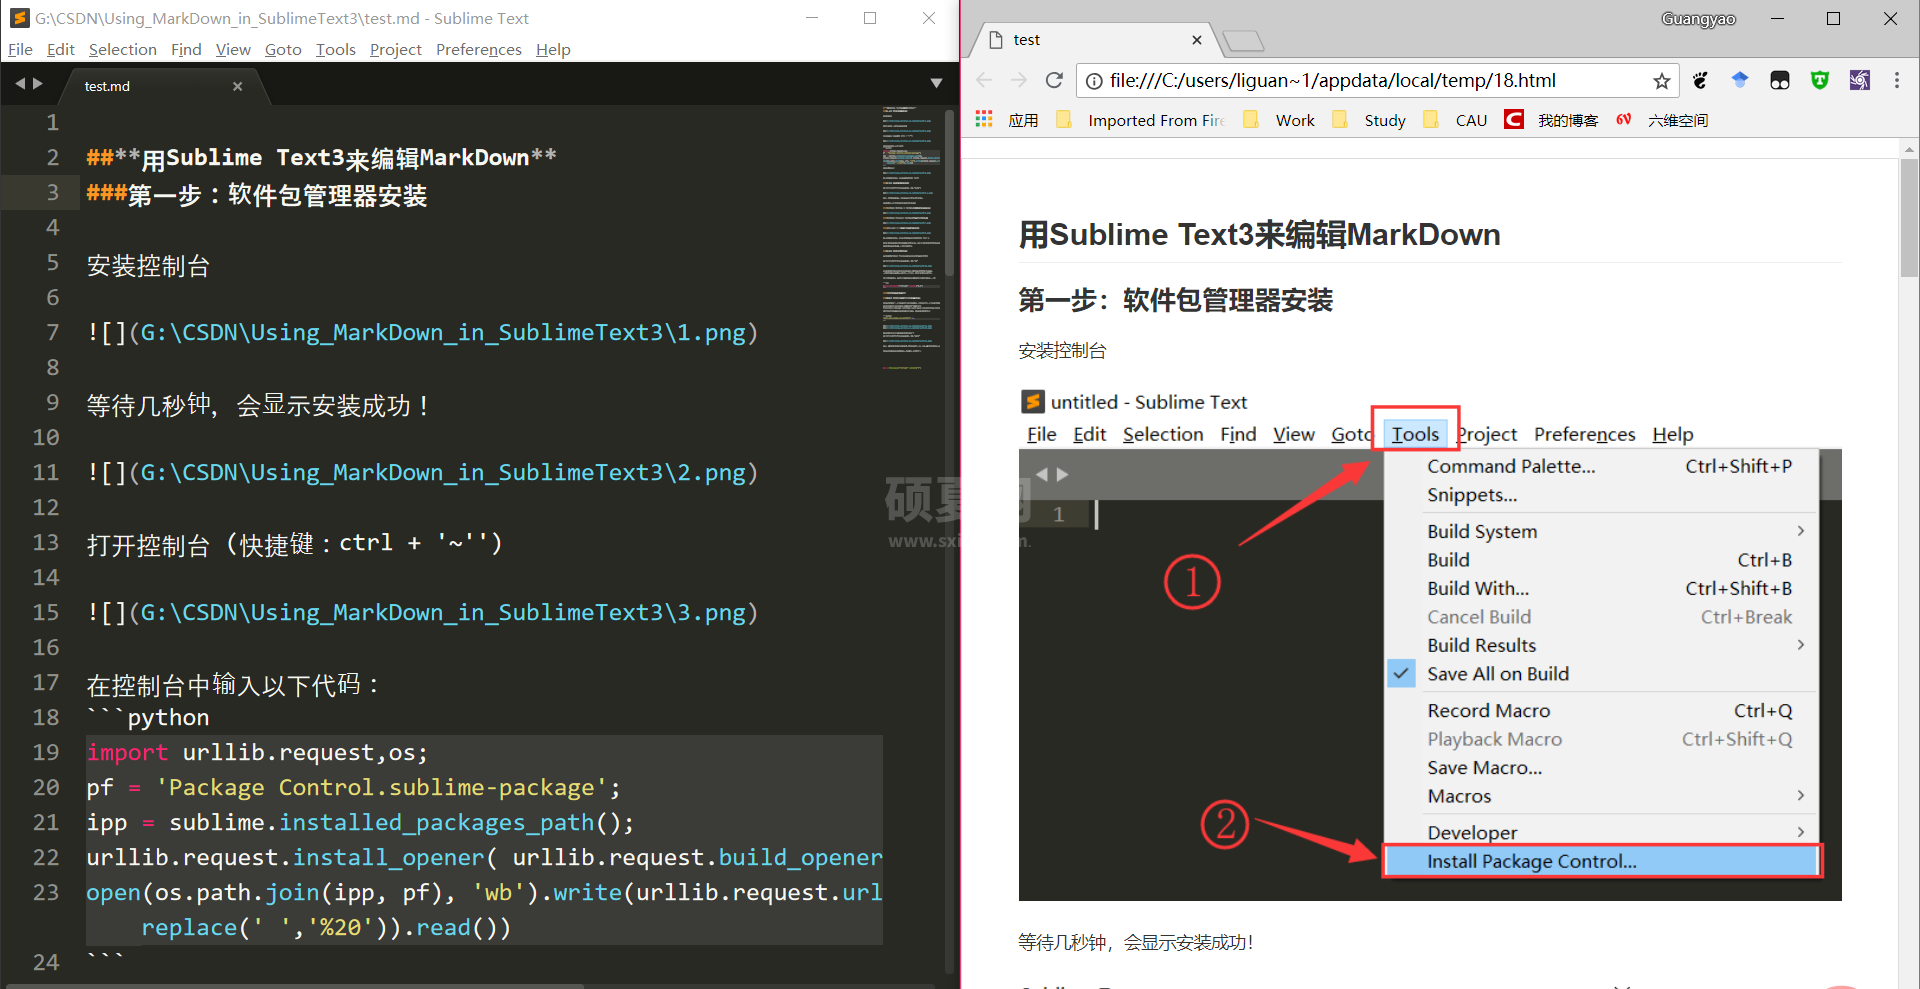Click '等待几秒钟，会显示安装成功!' text in Chrome

click(1136, 942)
